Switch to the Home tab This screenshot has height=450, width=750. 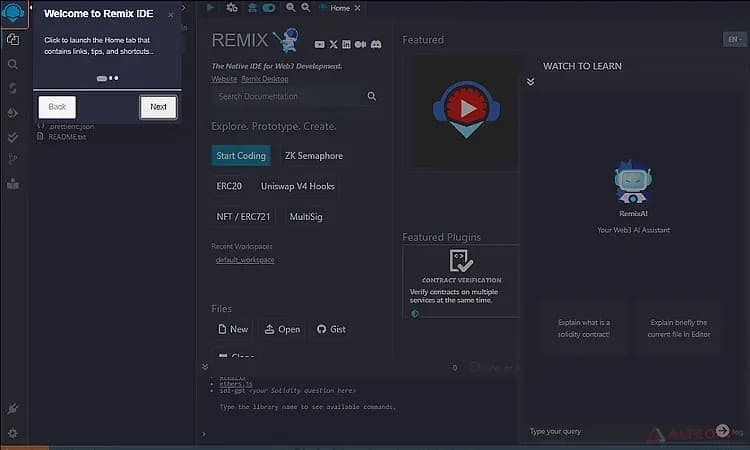click(x=340, y=8)
